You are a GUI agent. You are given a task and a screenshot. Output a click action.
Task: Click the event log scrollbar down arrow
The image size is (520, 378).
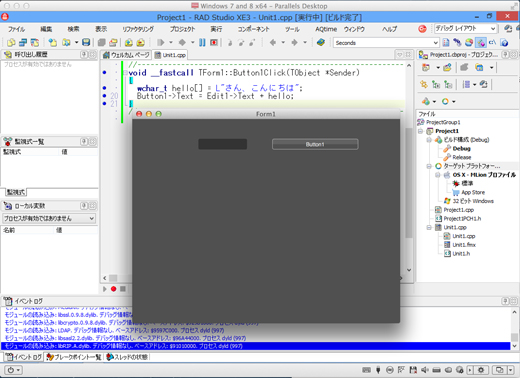point(514,346)
